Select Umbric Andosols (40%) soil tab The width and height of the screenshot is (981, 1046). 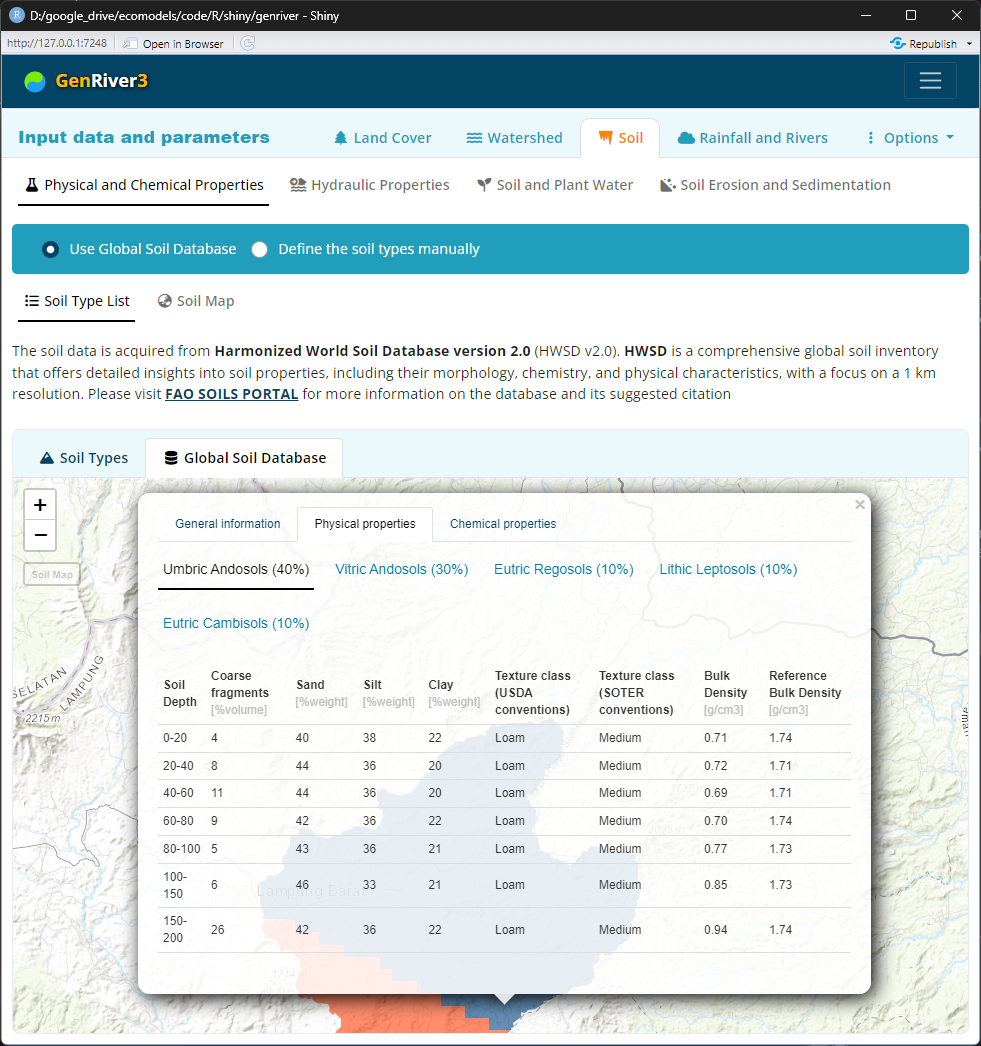click(236, 570)
